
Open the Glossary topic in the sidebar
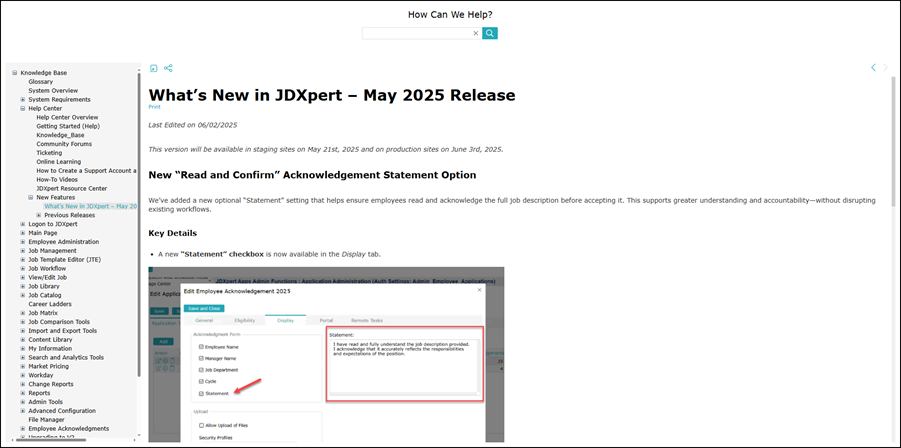click(41, 82)
